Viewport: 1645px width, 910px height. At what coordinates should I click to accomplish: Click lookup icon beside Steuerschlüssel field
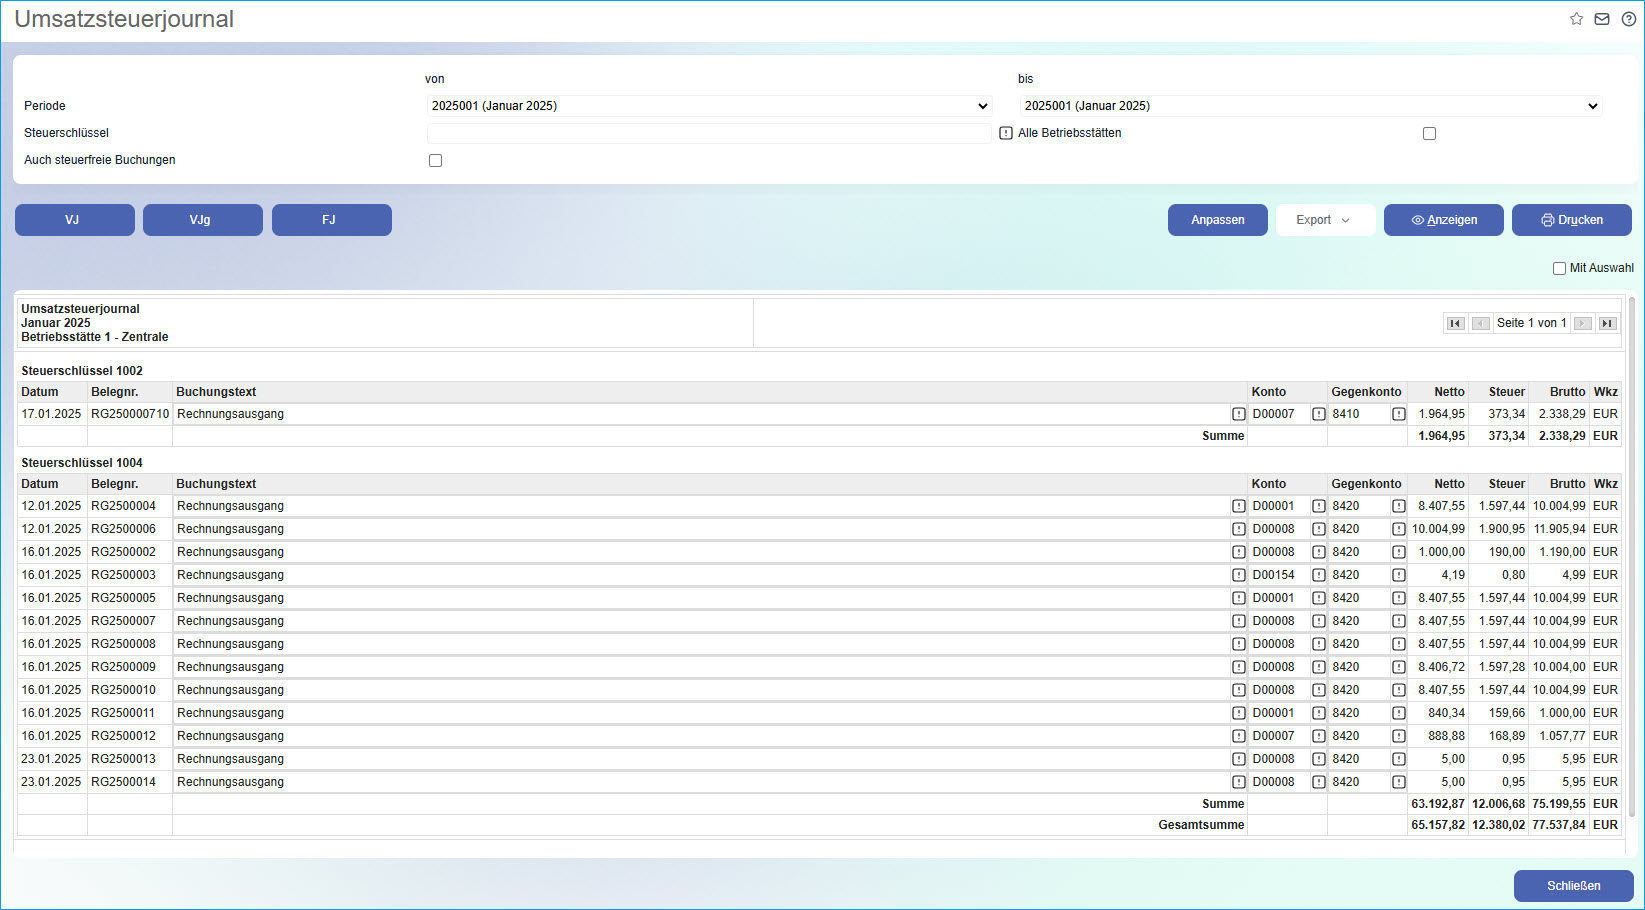pyautogui.click(x=1006, y=133)
